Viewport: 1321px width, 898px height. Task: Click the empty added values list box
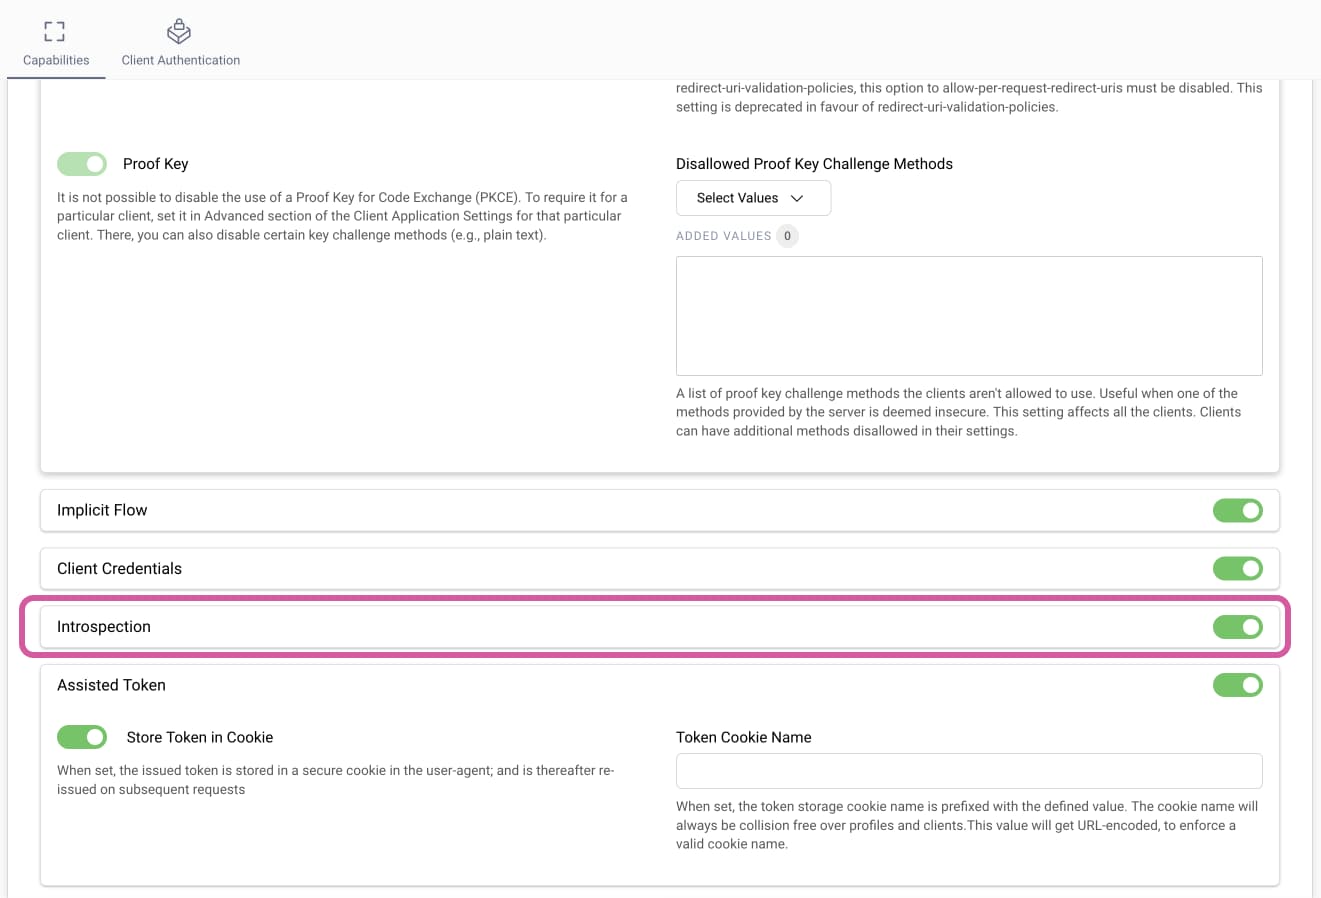click(x=968, y=314)
